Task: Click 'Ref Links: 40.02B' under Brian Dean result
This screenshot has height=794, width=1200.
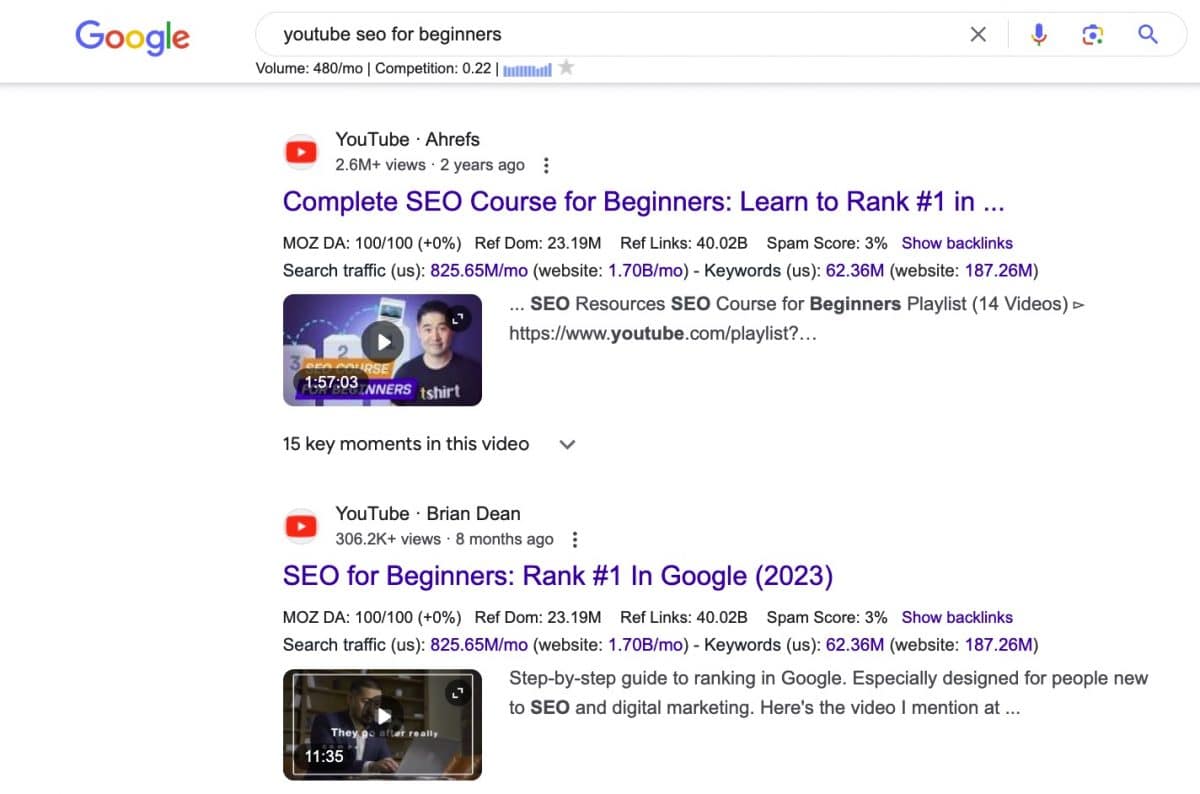Action: click(x=684, y=617)
